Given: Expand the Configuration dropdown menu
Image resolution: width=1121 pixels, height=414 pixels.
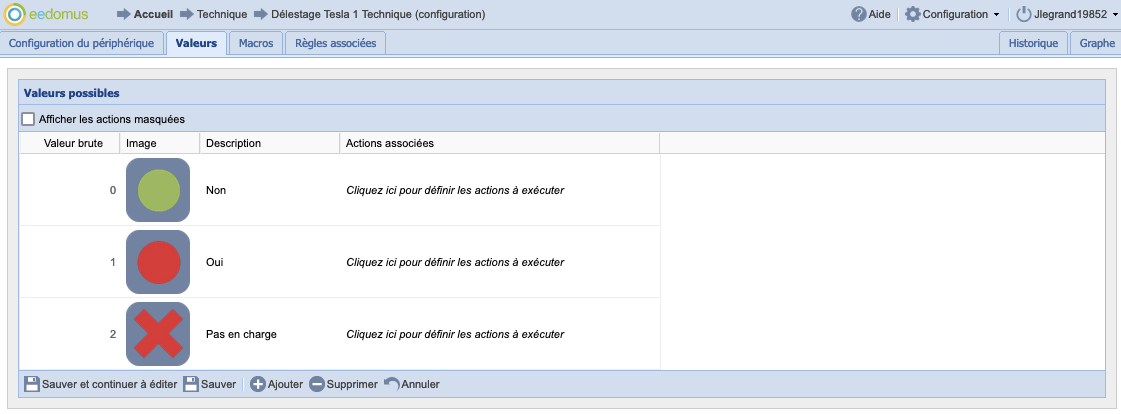Looking at the screenshot, I should click(952, 15).
